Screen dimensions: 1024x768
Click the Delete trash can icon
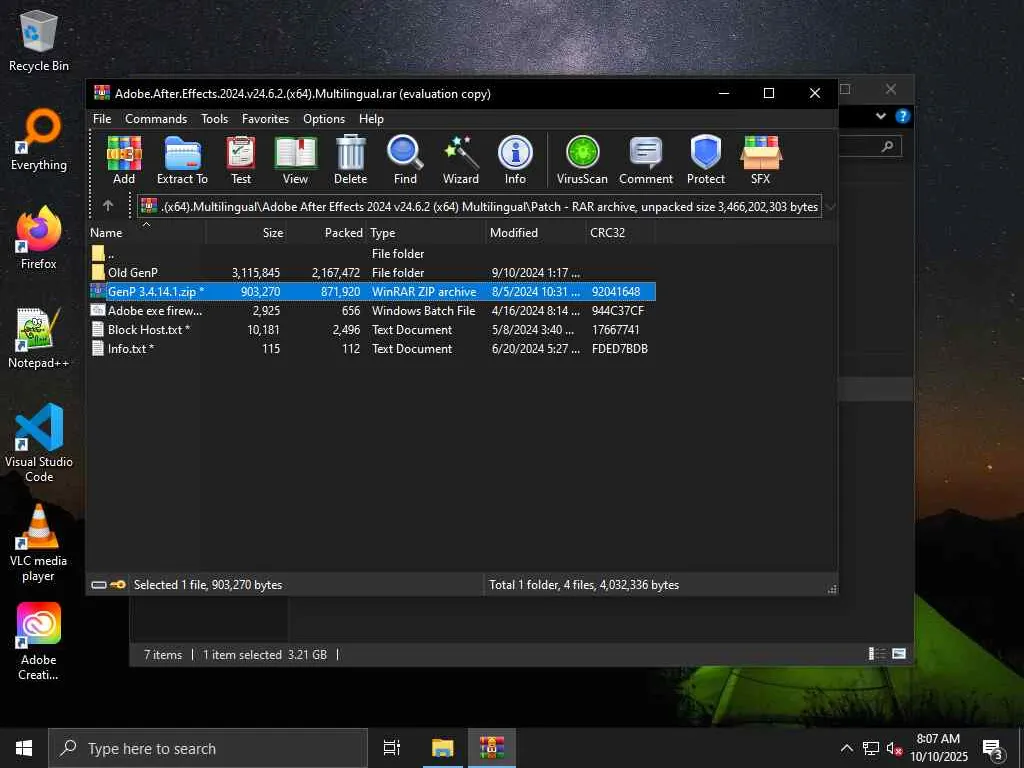click(x=351, y=160)
